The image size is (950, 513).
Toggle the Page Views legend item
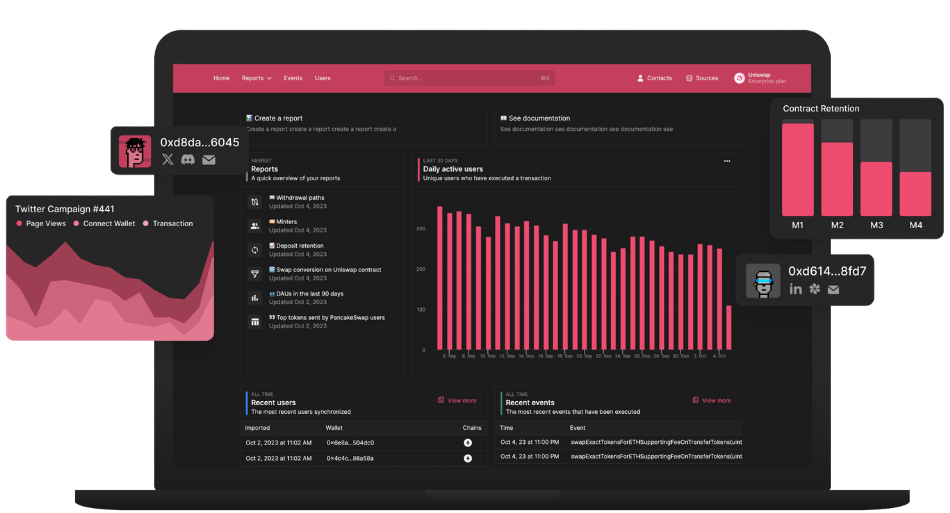[41, 223]
